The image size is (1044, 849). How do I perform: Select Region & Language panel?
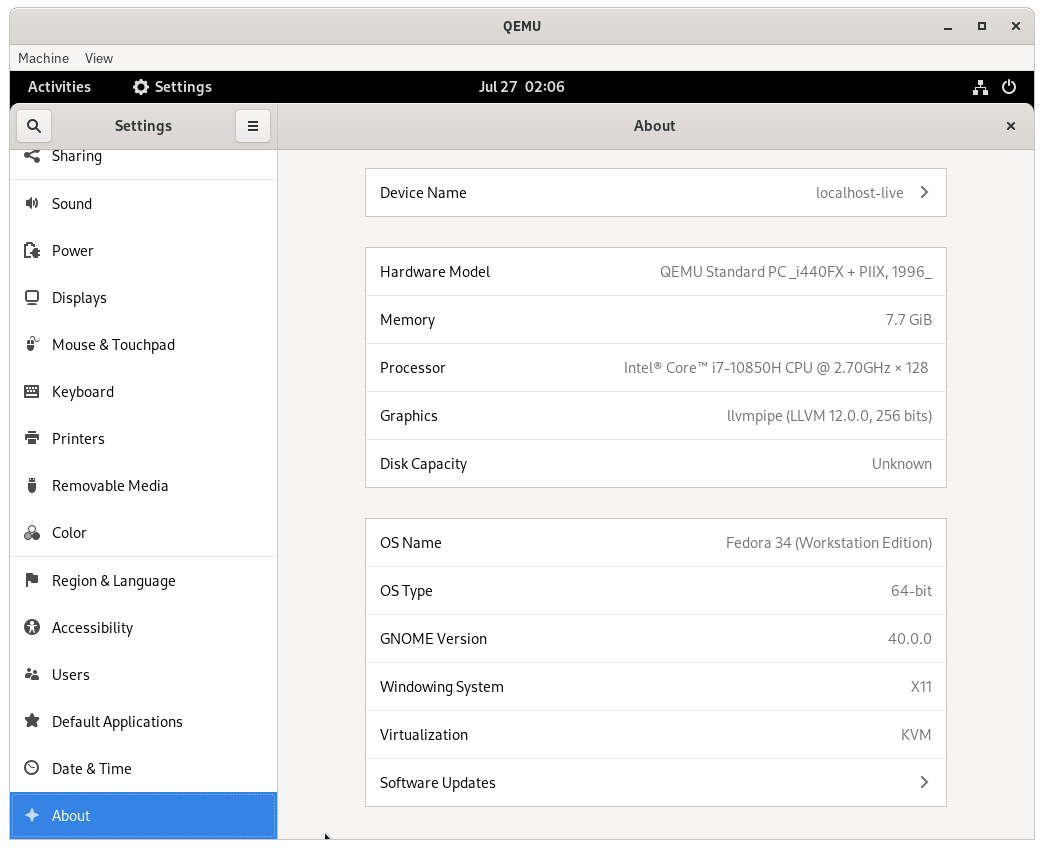pos(144,581)
